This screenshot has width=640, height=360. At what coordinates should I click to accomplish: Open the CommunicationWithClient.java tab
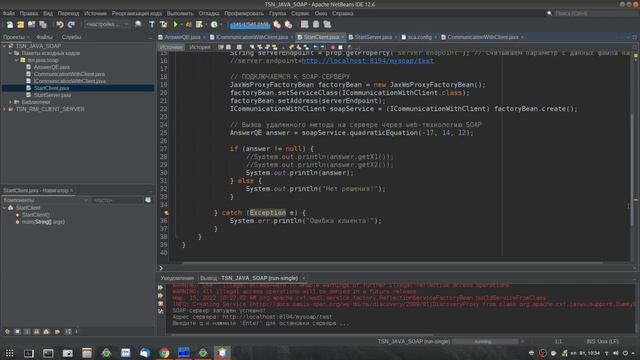[x=482, y=37]
